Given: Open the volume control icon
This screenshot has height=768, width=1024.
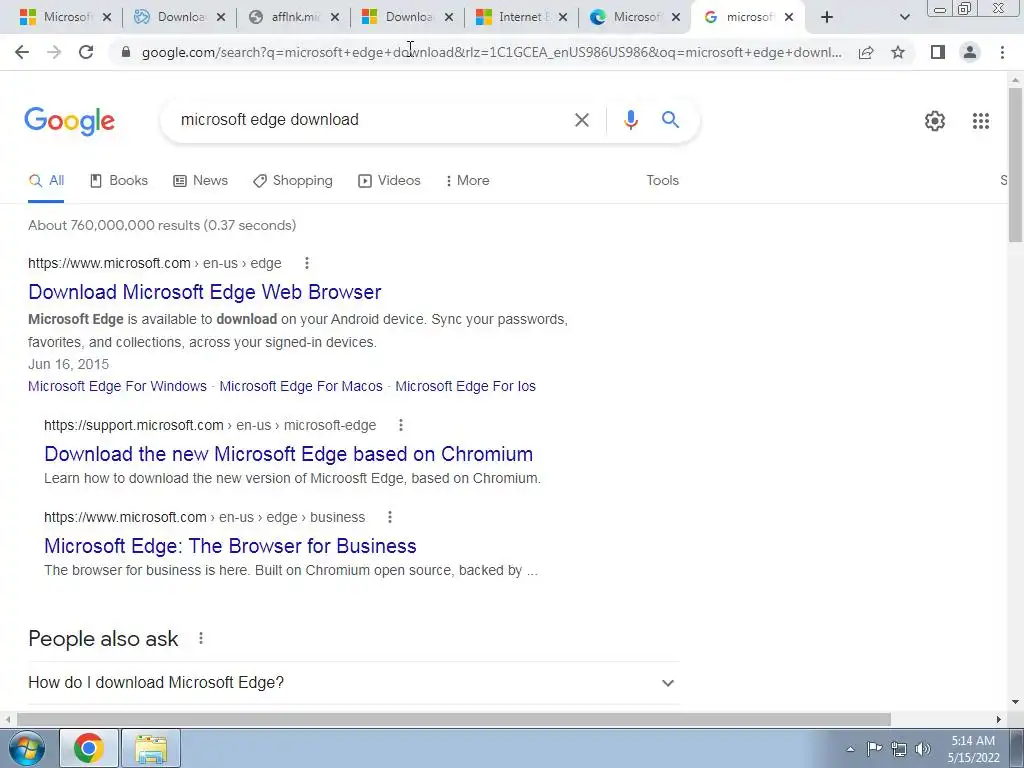Looking at the screenshot, I should [x=923, y=749].
